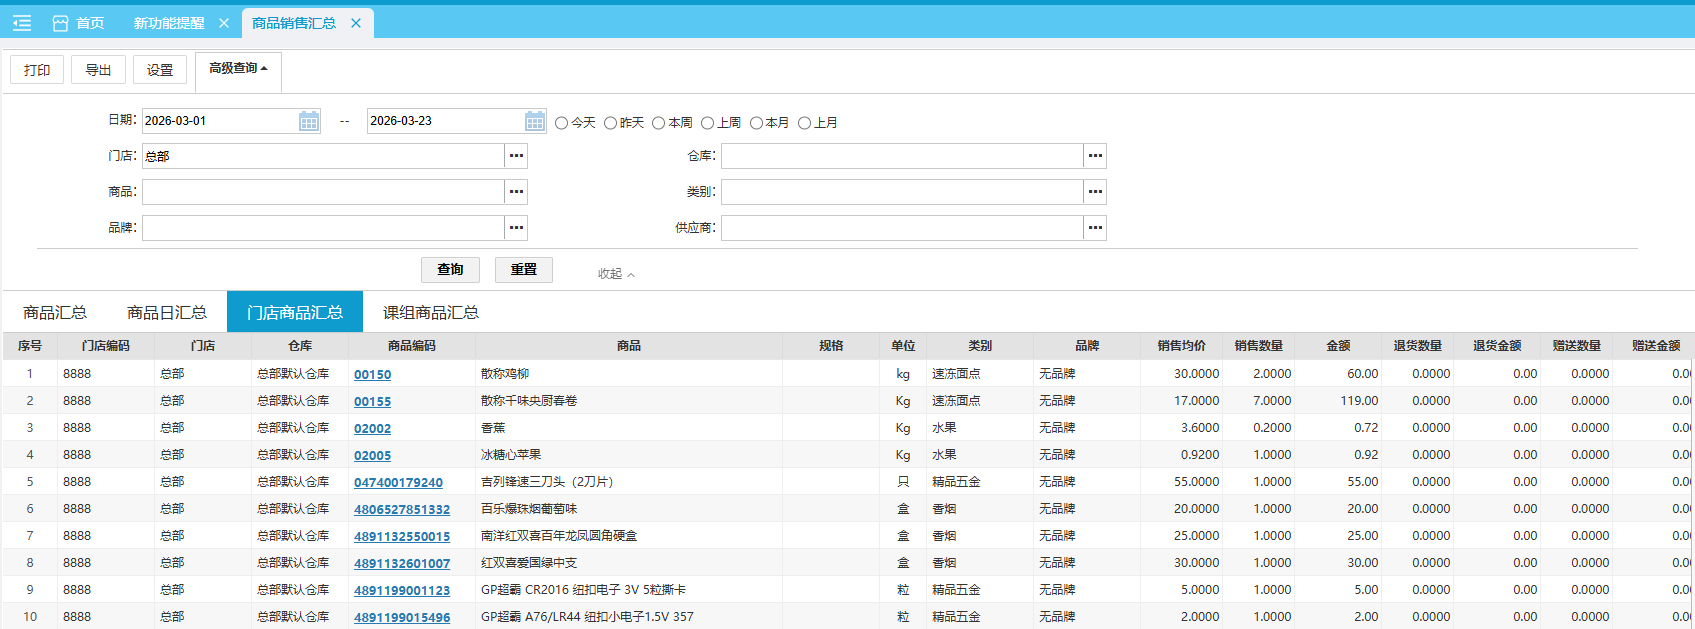Open product code link 047400179240
Image resolution: width=1695 pixels, height=629 pixels.
[x=398, y=482]
